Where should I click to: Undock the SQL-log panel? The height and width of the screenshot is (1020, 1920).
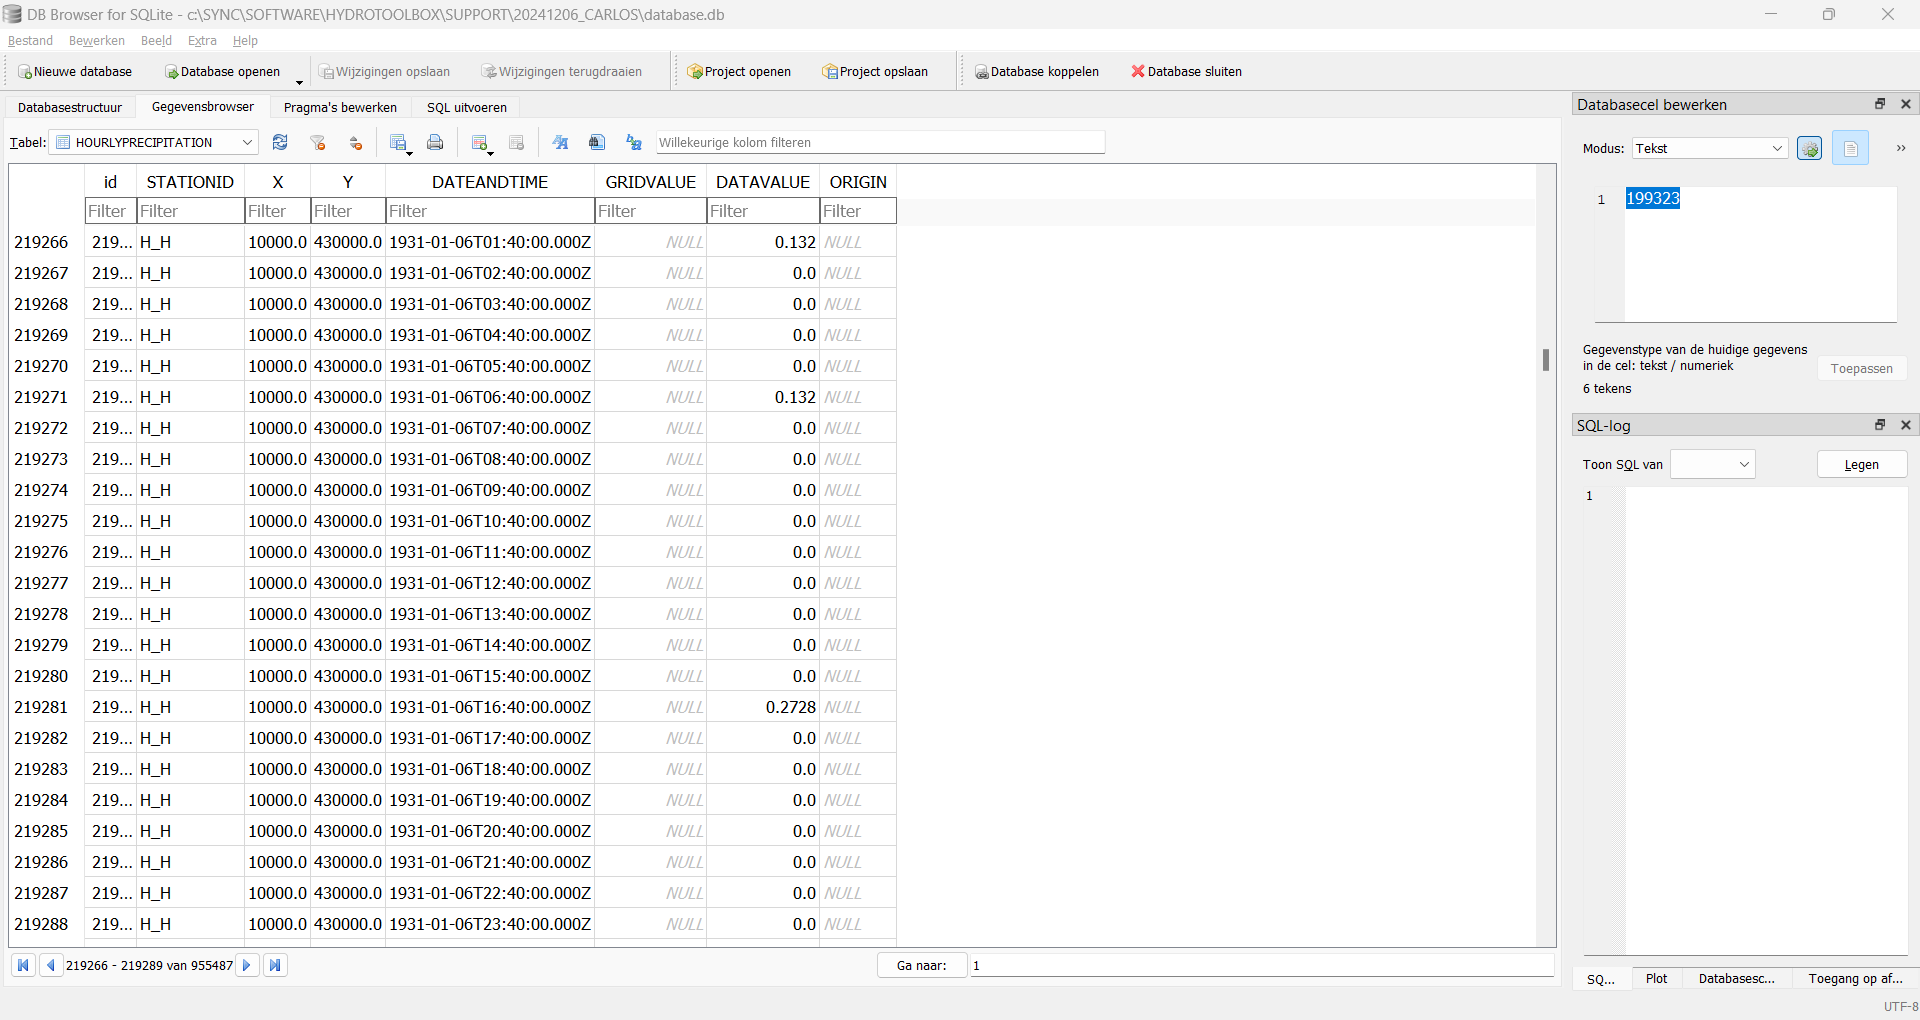1879,425
